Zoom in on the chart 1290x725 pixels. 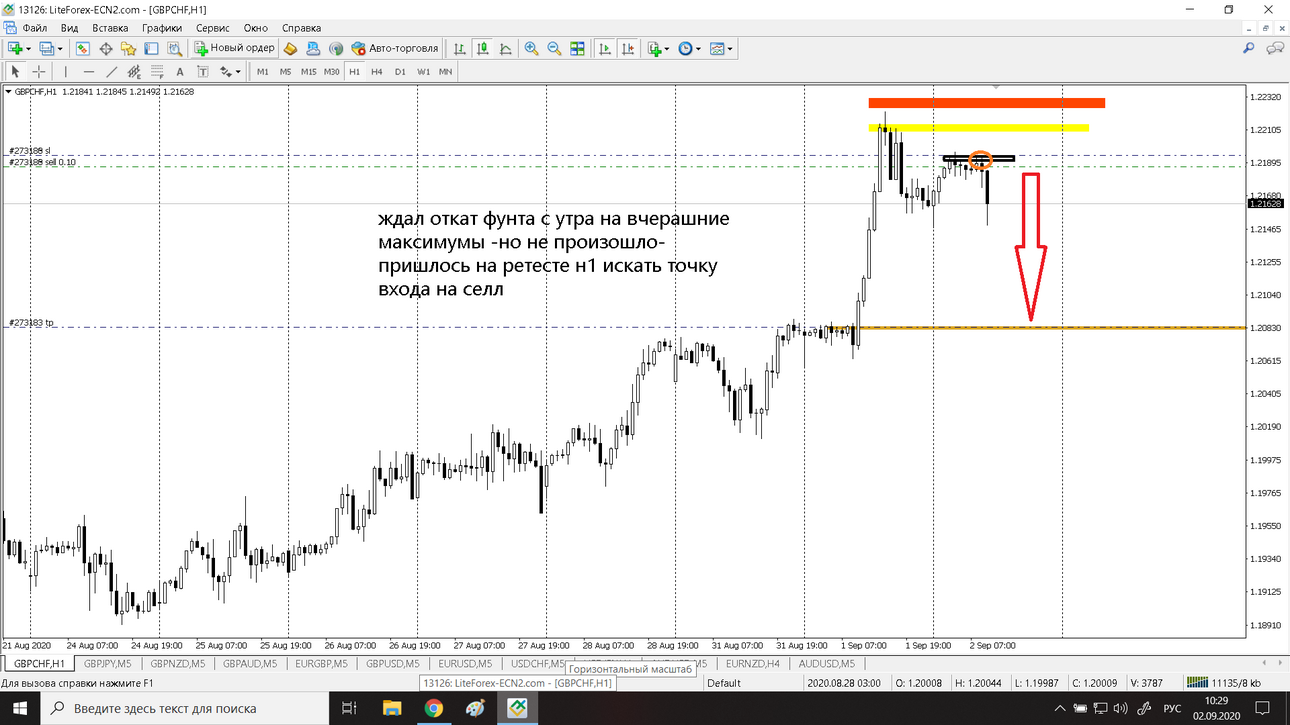531,48
